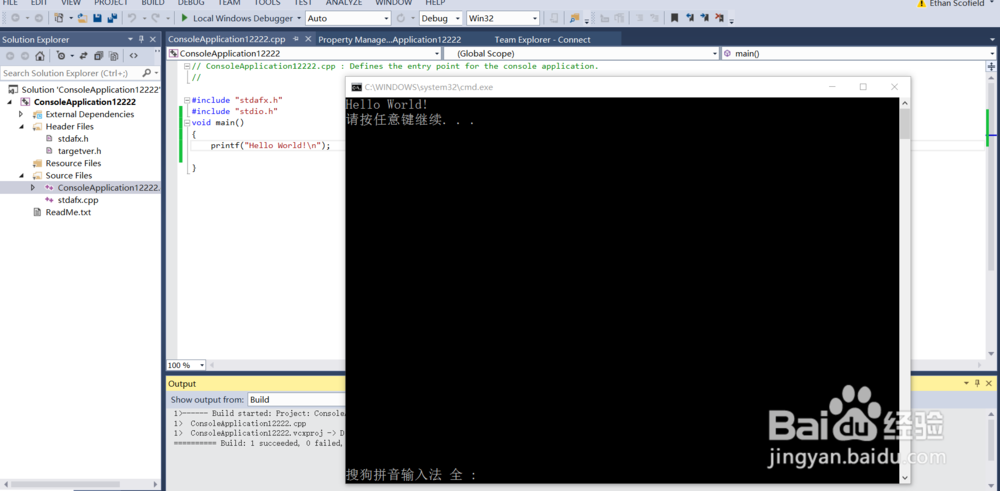Clear all bookmarks using the red-X bookmark icon
Viewport: 1000px width, 491px height.
click(719, 18)
